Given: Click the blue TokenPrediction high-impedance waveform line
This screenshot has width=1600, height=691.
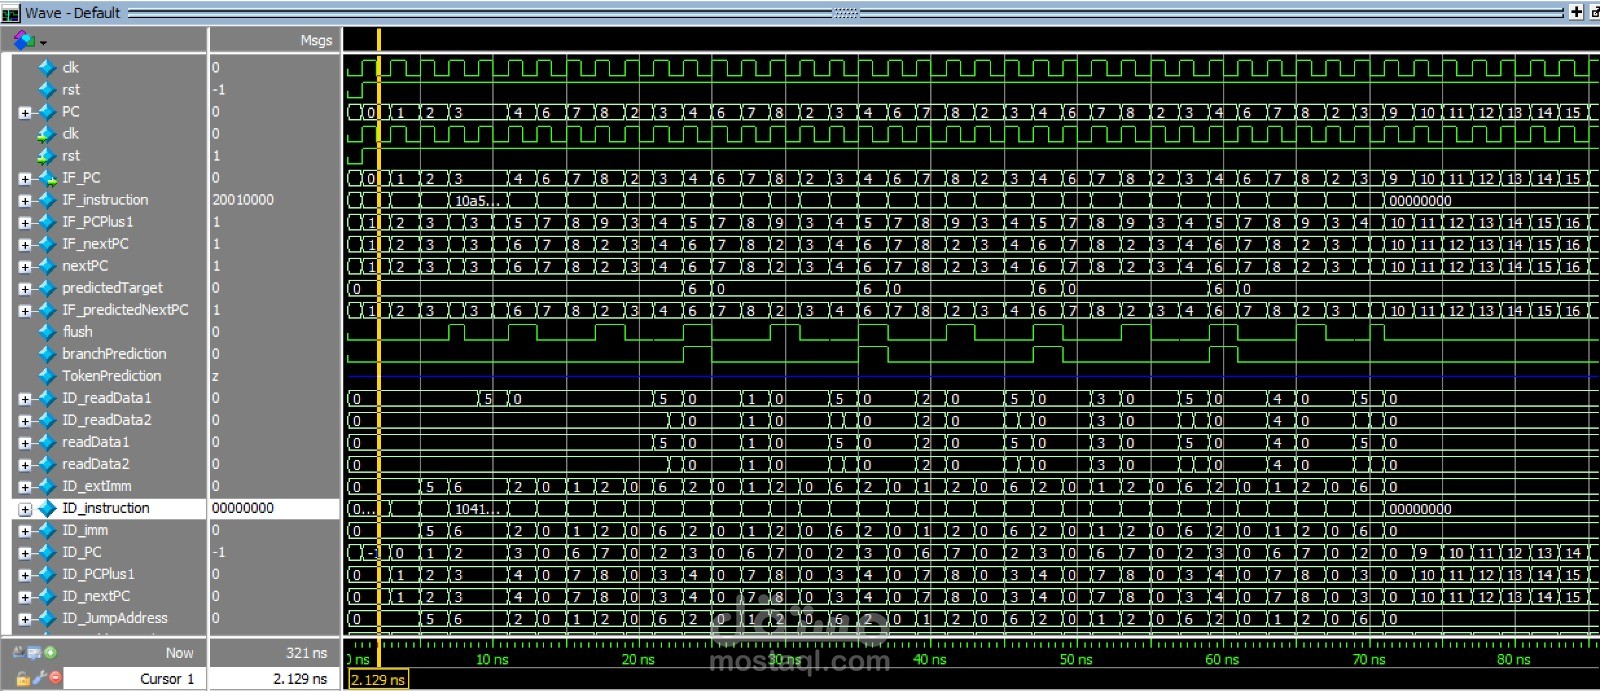Looking at the screenshot, I should (x=972, y=377).
